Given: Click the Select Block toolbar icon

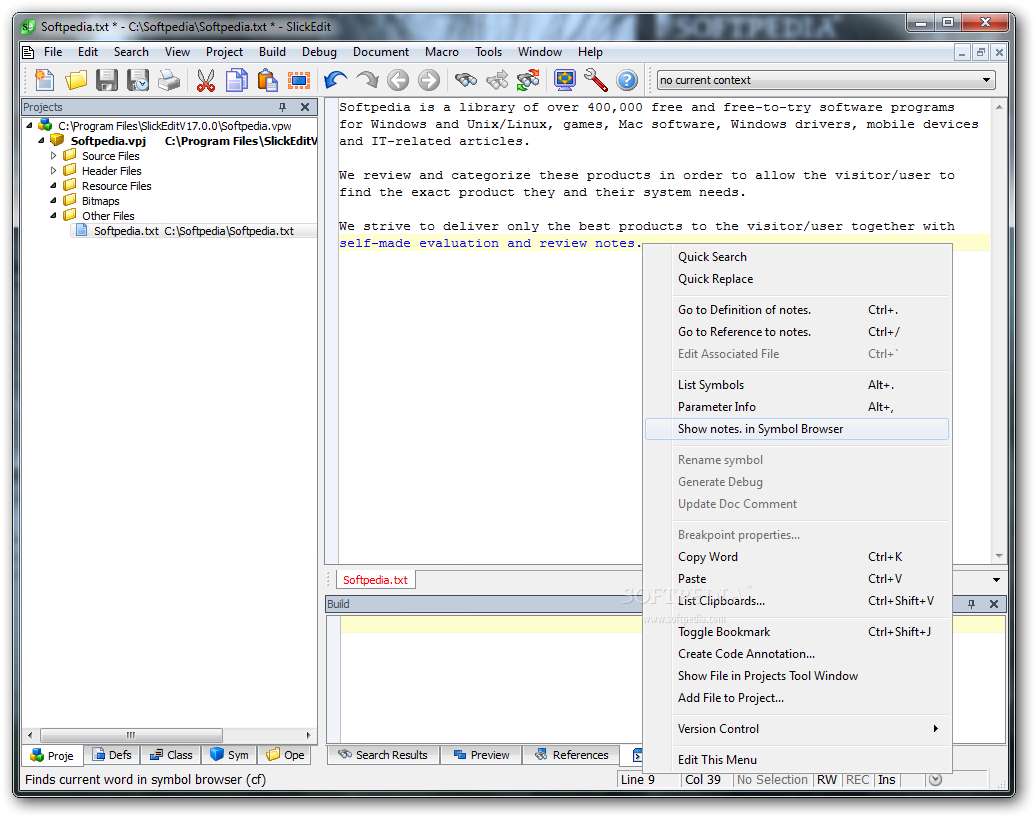Looking at the screenshot, I should [x=299, y=80].
